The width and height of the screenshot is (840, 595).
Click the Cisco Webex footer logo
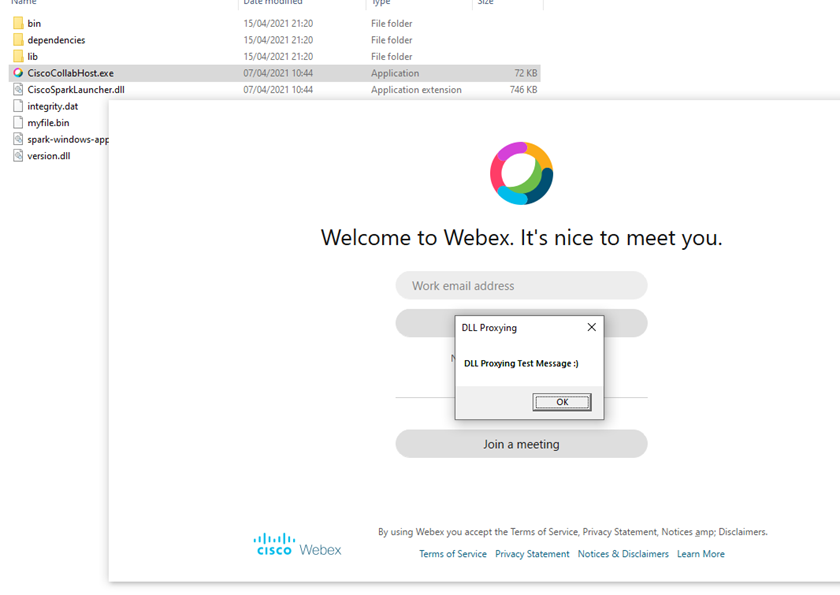pos(297,544)
